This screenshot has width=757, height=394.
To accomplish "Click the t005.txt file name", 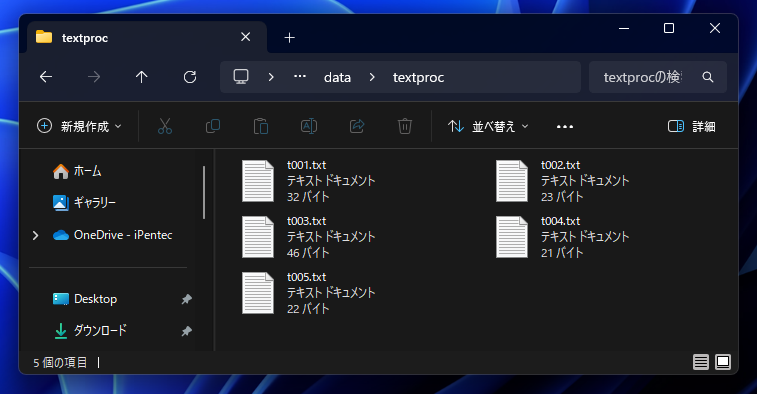I will [x=307, y=277].
